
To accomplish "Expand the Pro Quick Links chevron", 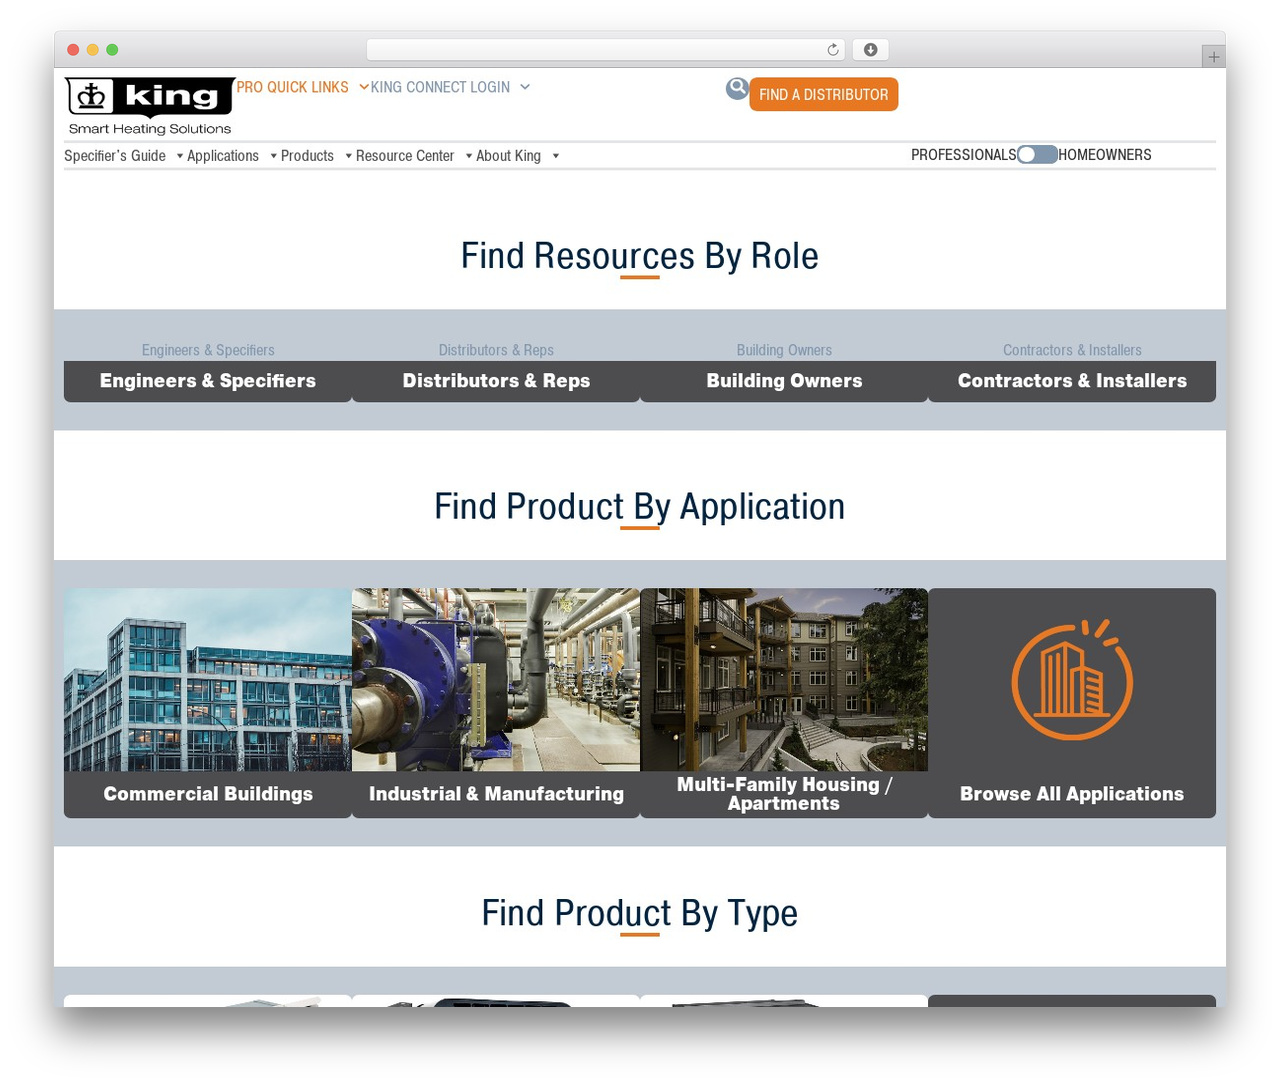I will coord(364,87).
